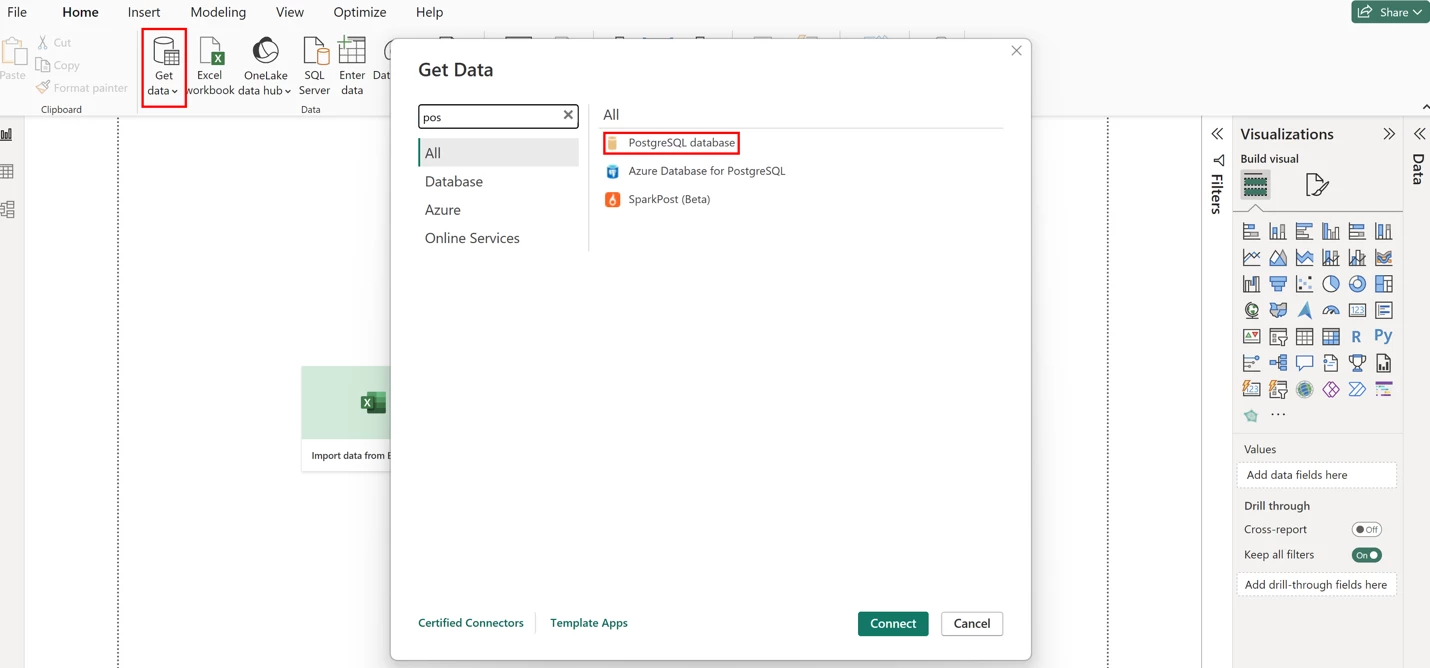The height and width of the screenshot is (668, 1430).
Task: Open Report view in left sidebar
Action: click(x=8, y=134)
